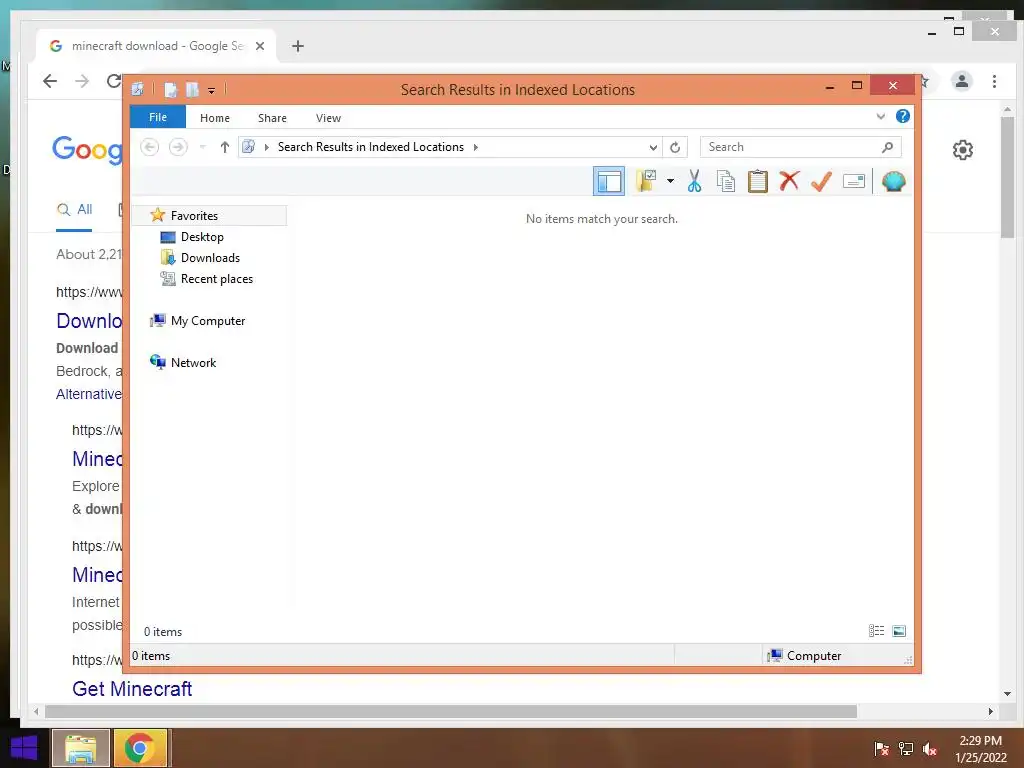Click the magnifier icon in Explorer search box
This screenshot has width=1024, height=768.
[887, 147]
